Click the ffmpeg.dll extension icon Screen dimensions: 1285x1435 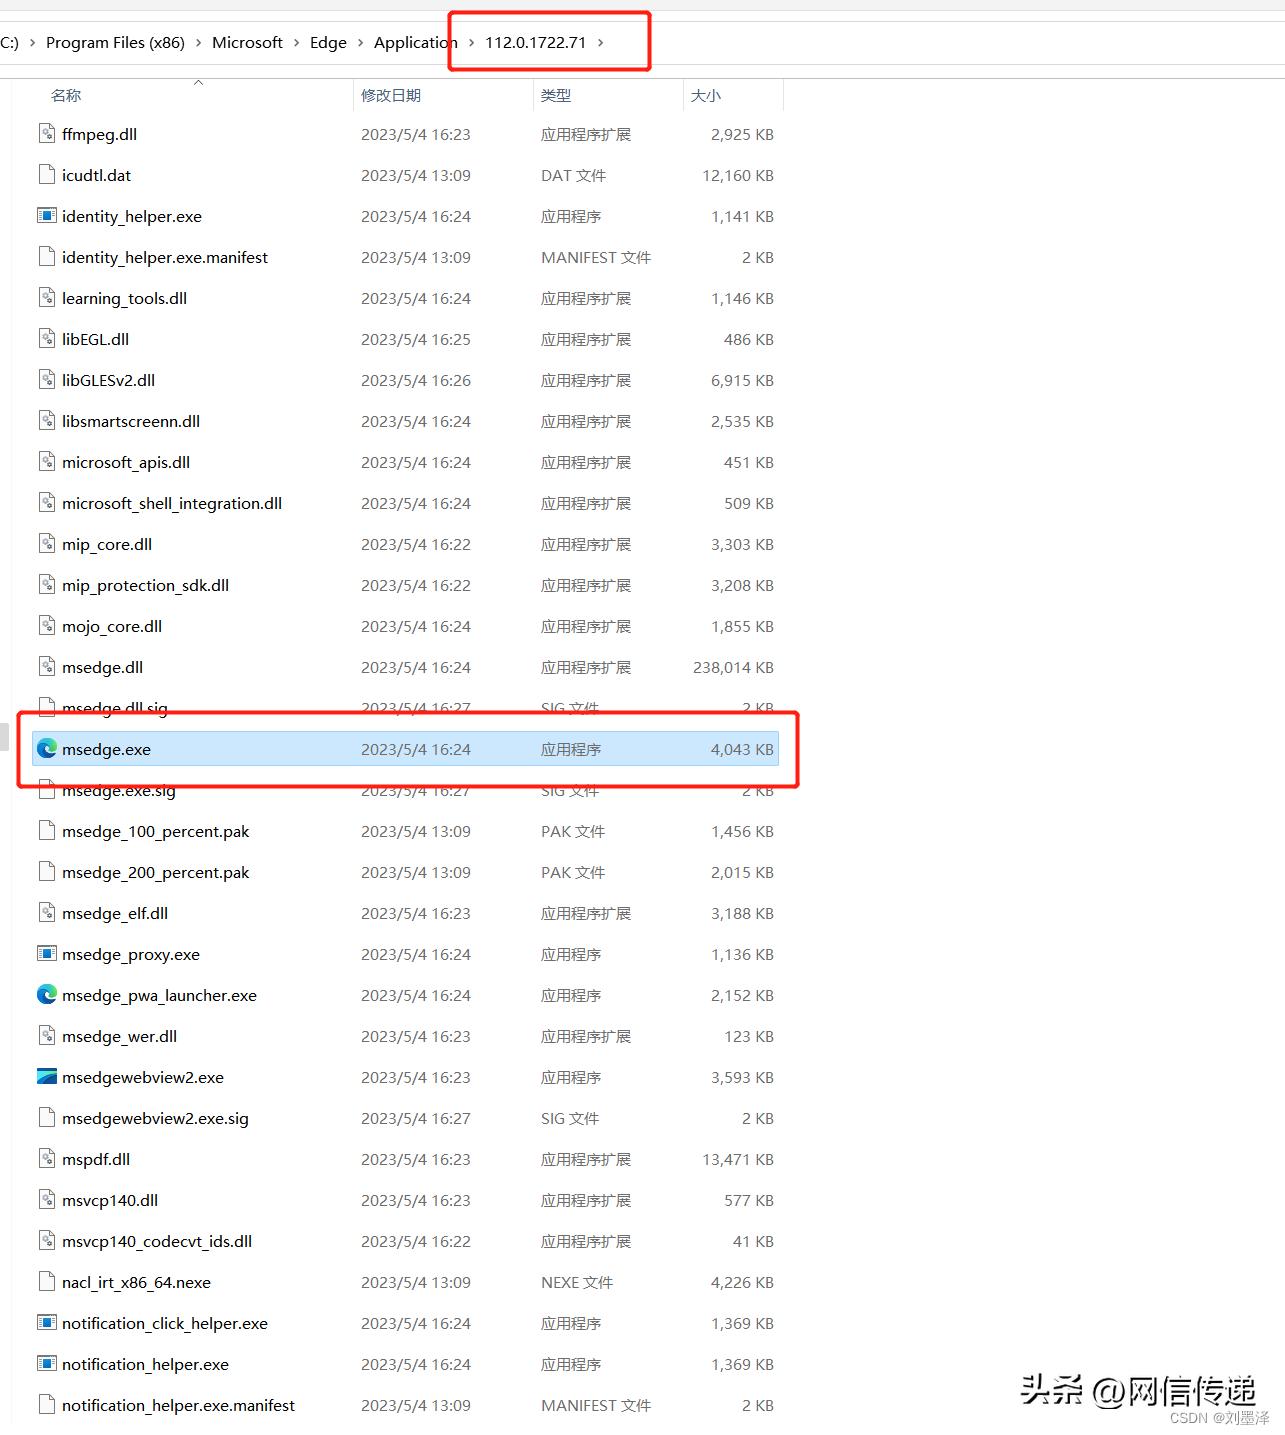point(47,133)
